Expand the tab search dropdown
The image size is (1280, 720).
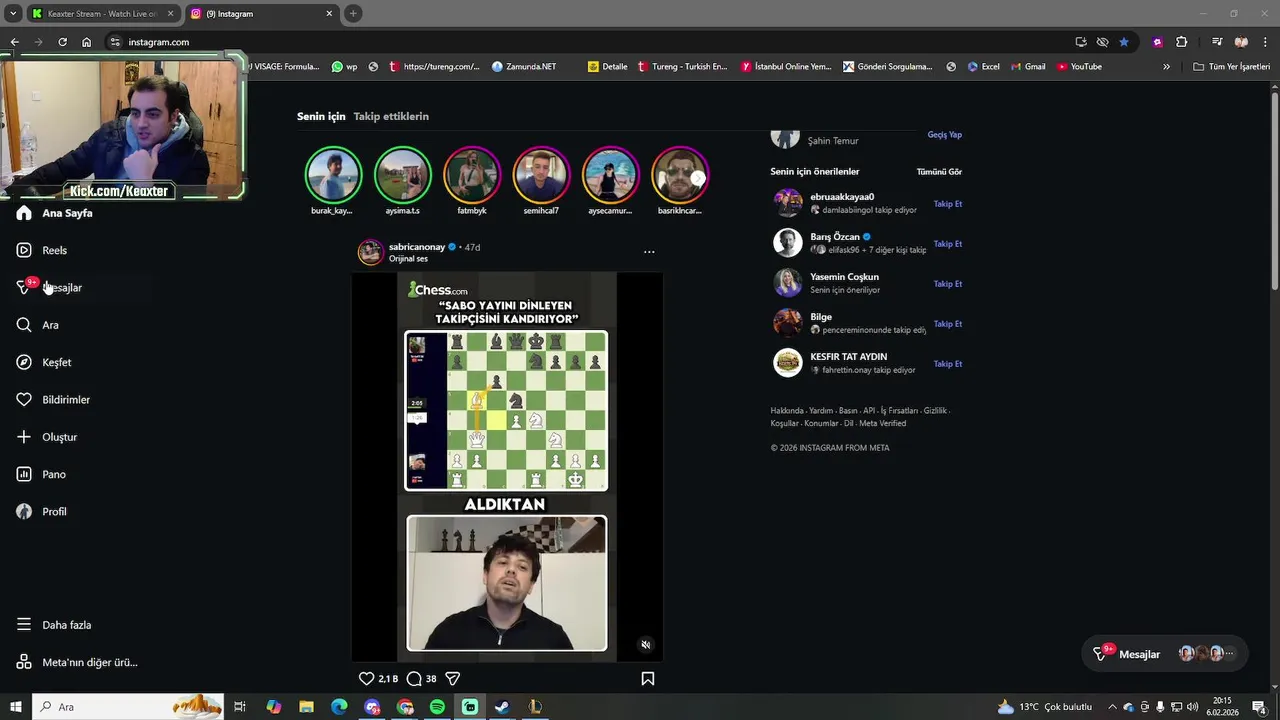[x=13, y=14]
